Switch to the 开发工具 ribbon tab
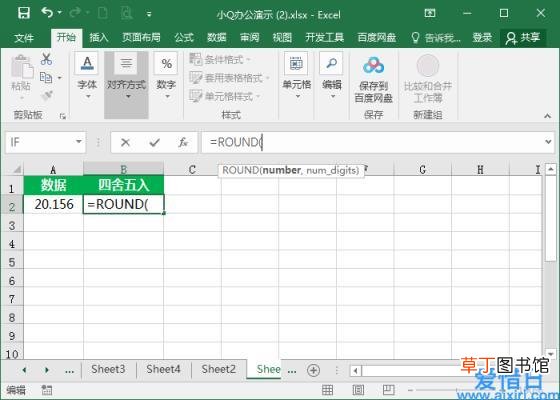Screen dimensions: 560x400 tap(324, 38)
